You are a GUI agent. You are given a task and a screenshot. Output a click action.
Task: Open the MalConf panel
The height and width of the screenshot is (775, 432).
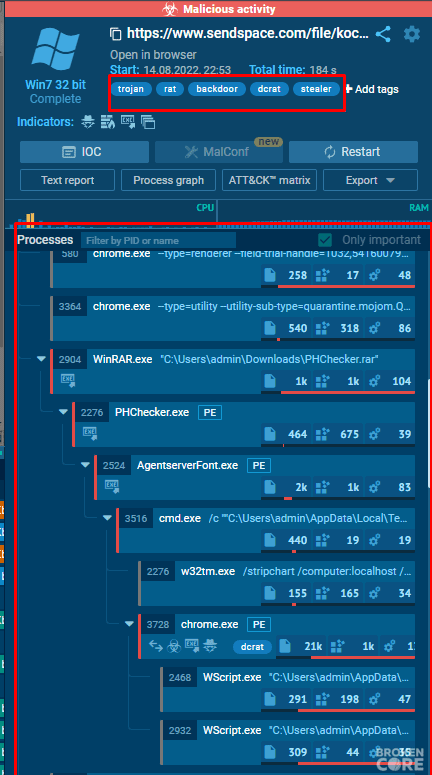pos(218,152)
